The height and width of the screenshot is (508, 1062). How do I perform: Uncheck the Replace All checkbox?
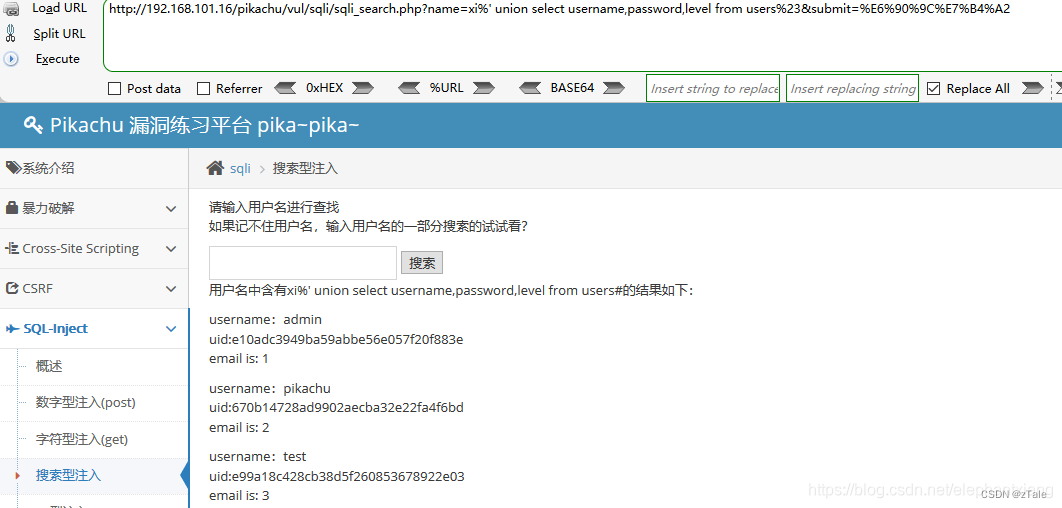point(933,88)
